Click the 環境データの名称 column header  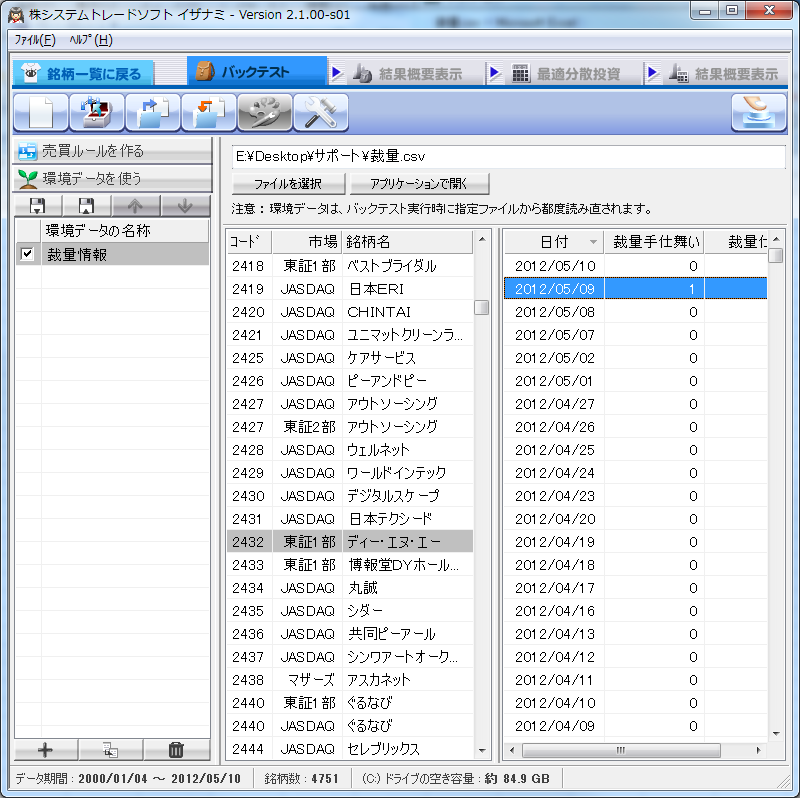(125, 231)
